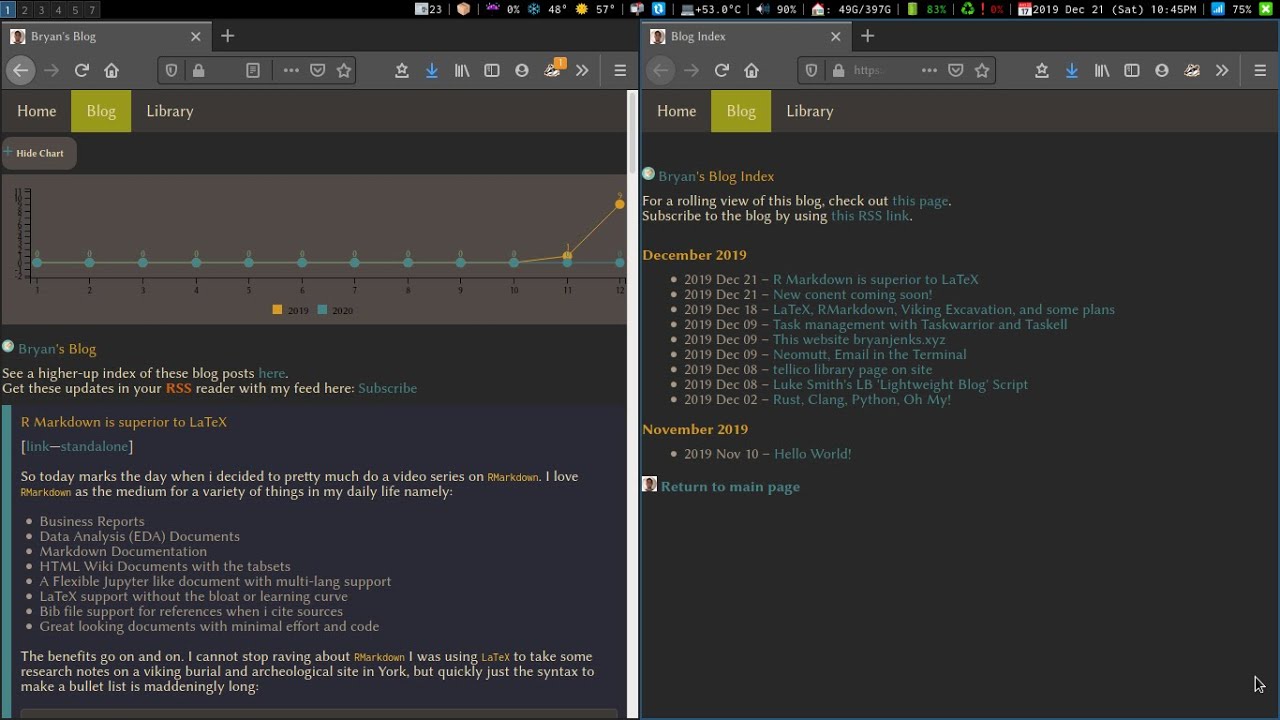Click back arrow in Bryan's Blog window
Viewport: 1280px width, 720px height.
click(x=20, y=71)
